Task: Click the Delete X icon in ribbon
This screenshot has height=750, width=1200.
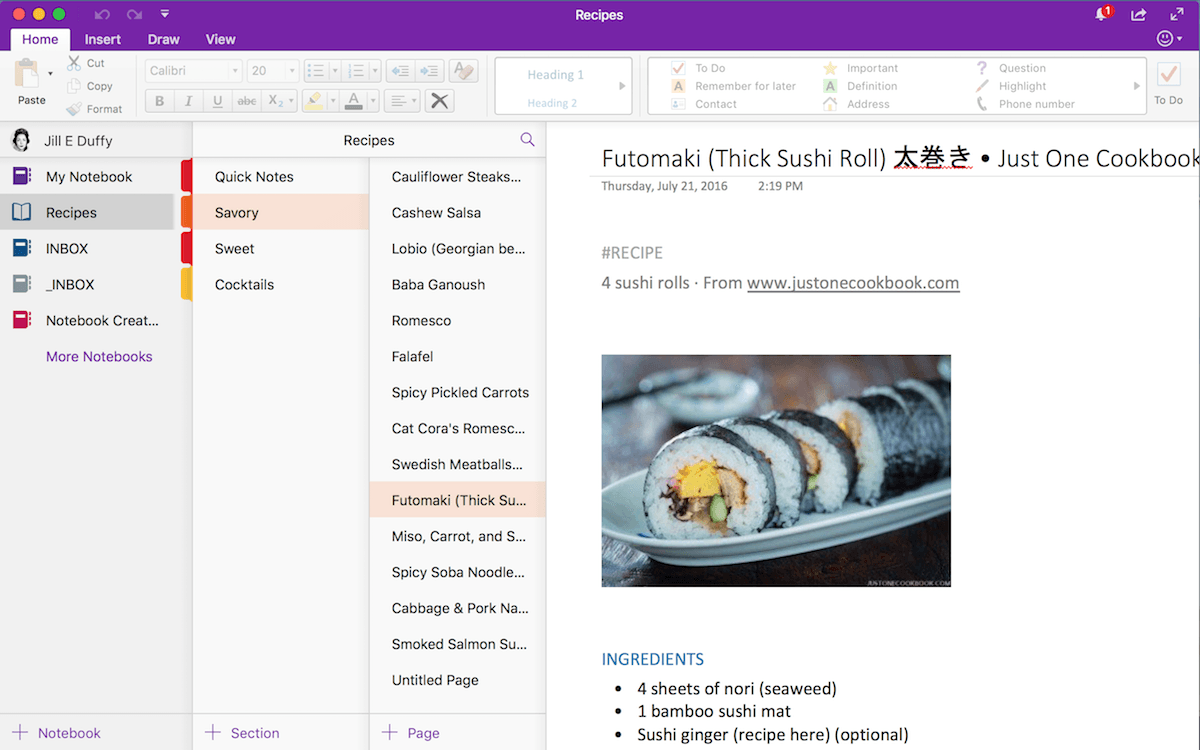Action: (439, 101)
